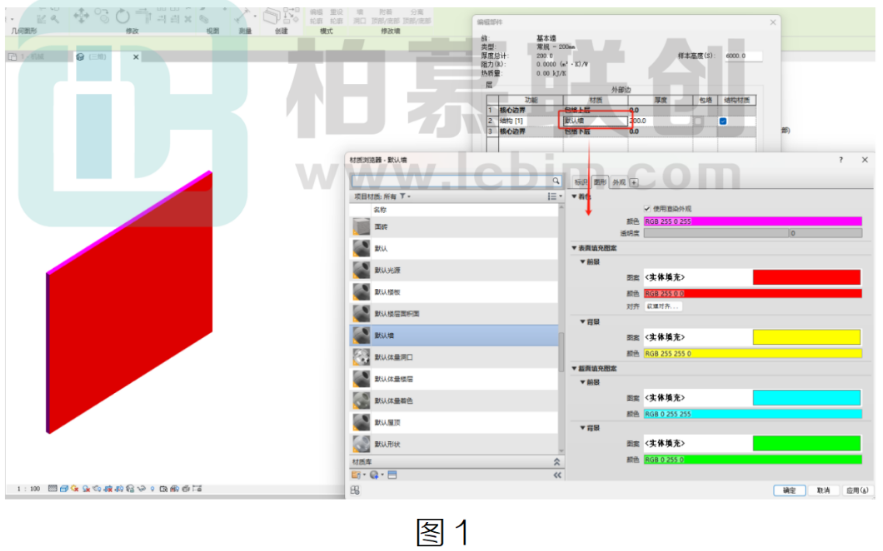The height and width of the screenshot is (551, 883).
Task: Open the asset browser icon
Action: click(393, 475)
